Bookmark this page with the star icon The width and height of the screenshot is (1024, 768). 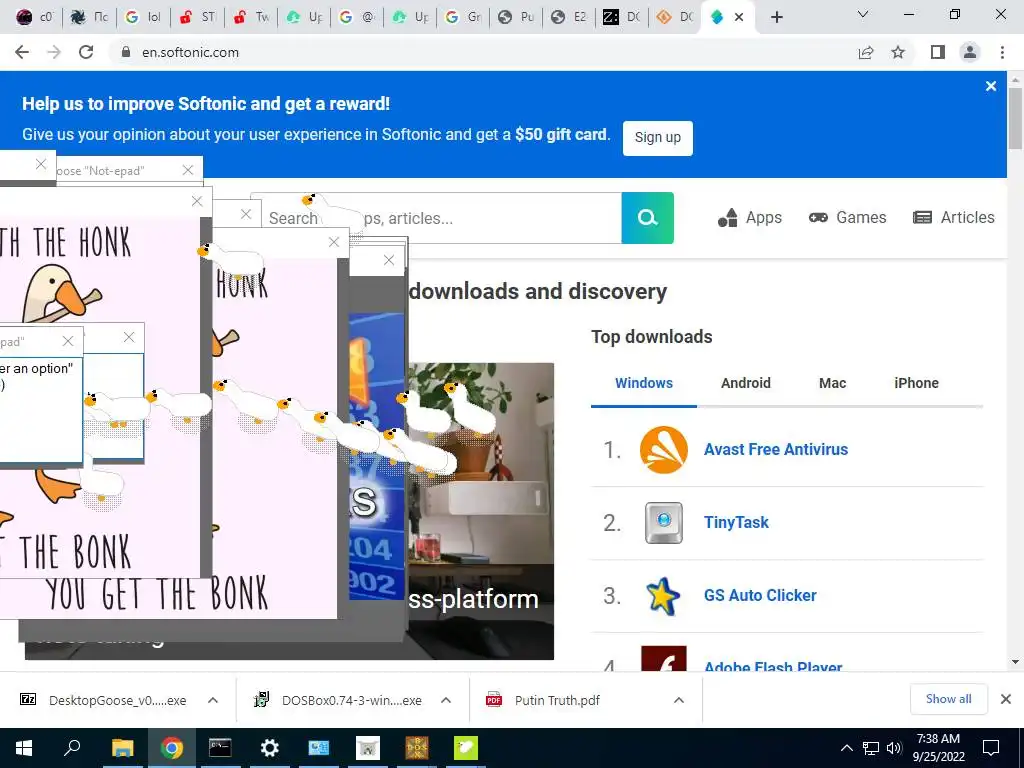pos(898,52)
